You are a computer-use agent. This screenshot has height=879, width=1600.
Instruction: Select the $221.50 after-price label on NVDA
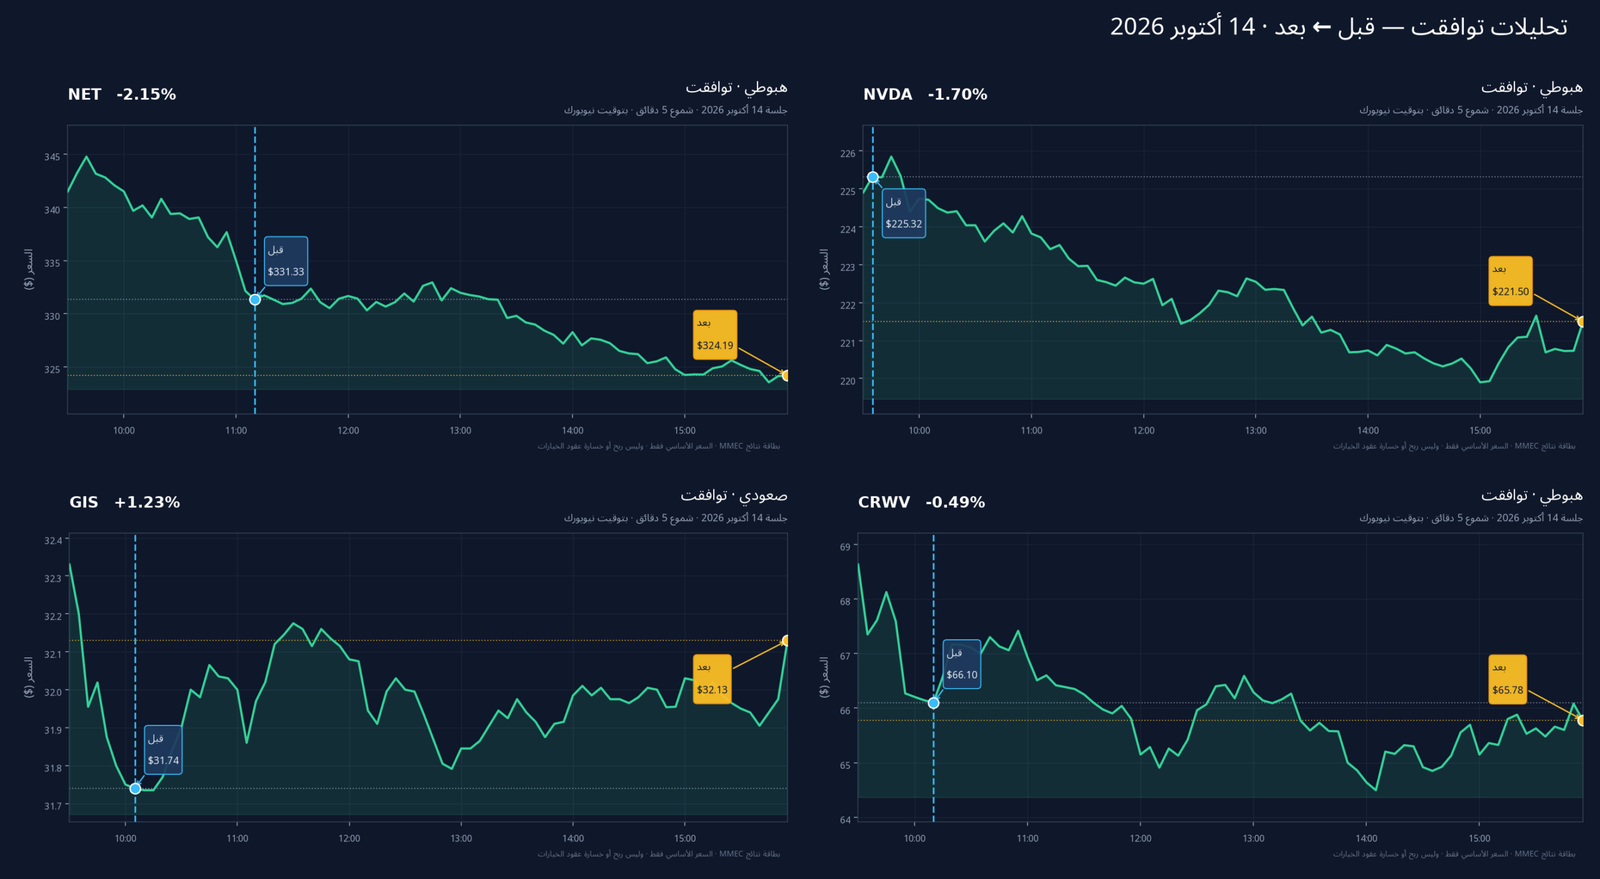(1510, 281)
